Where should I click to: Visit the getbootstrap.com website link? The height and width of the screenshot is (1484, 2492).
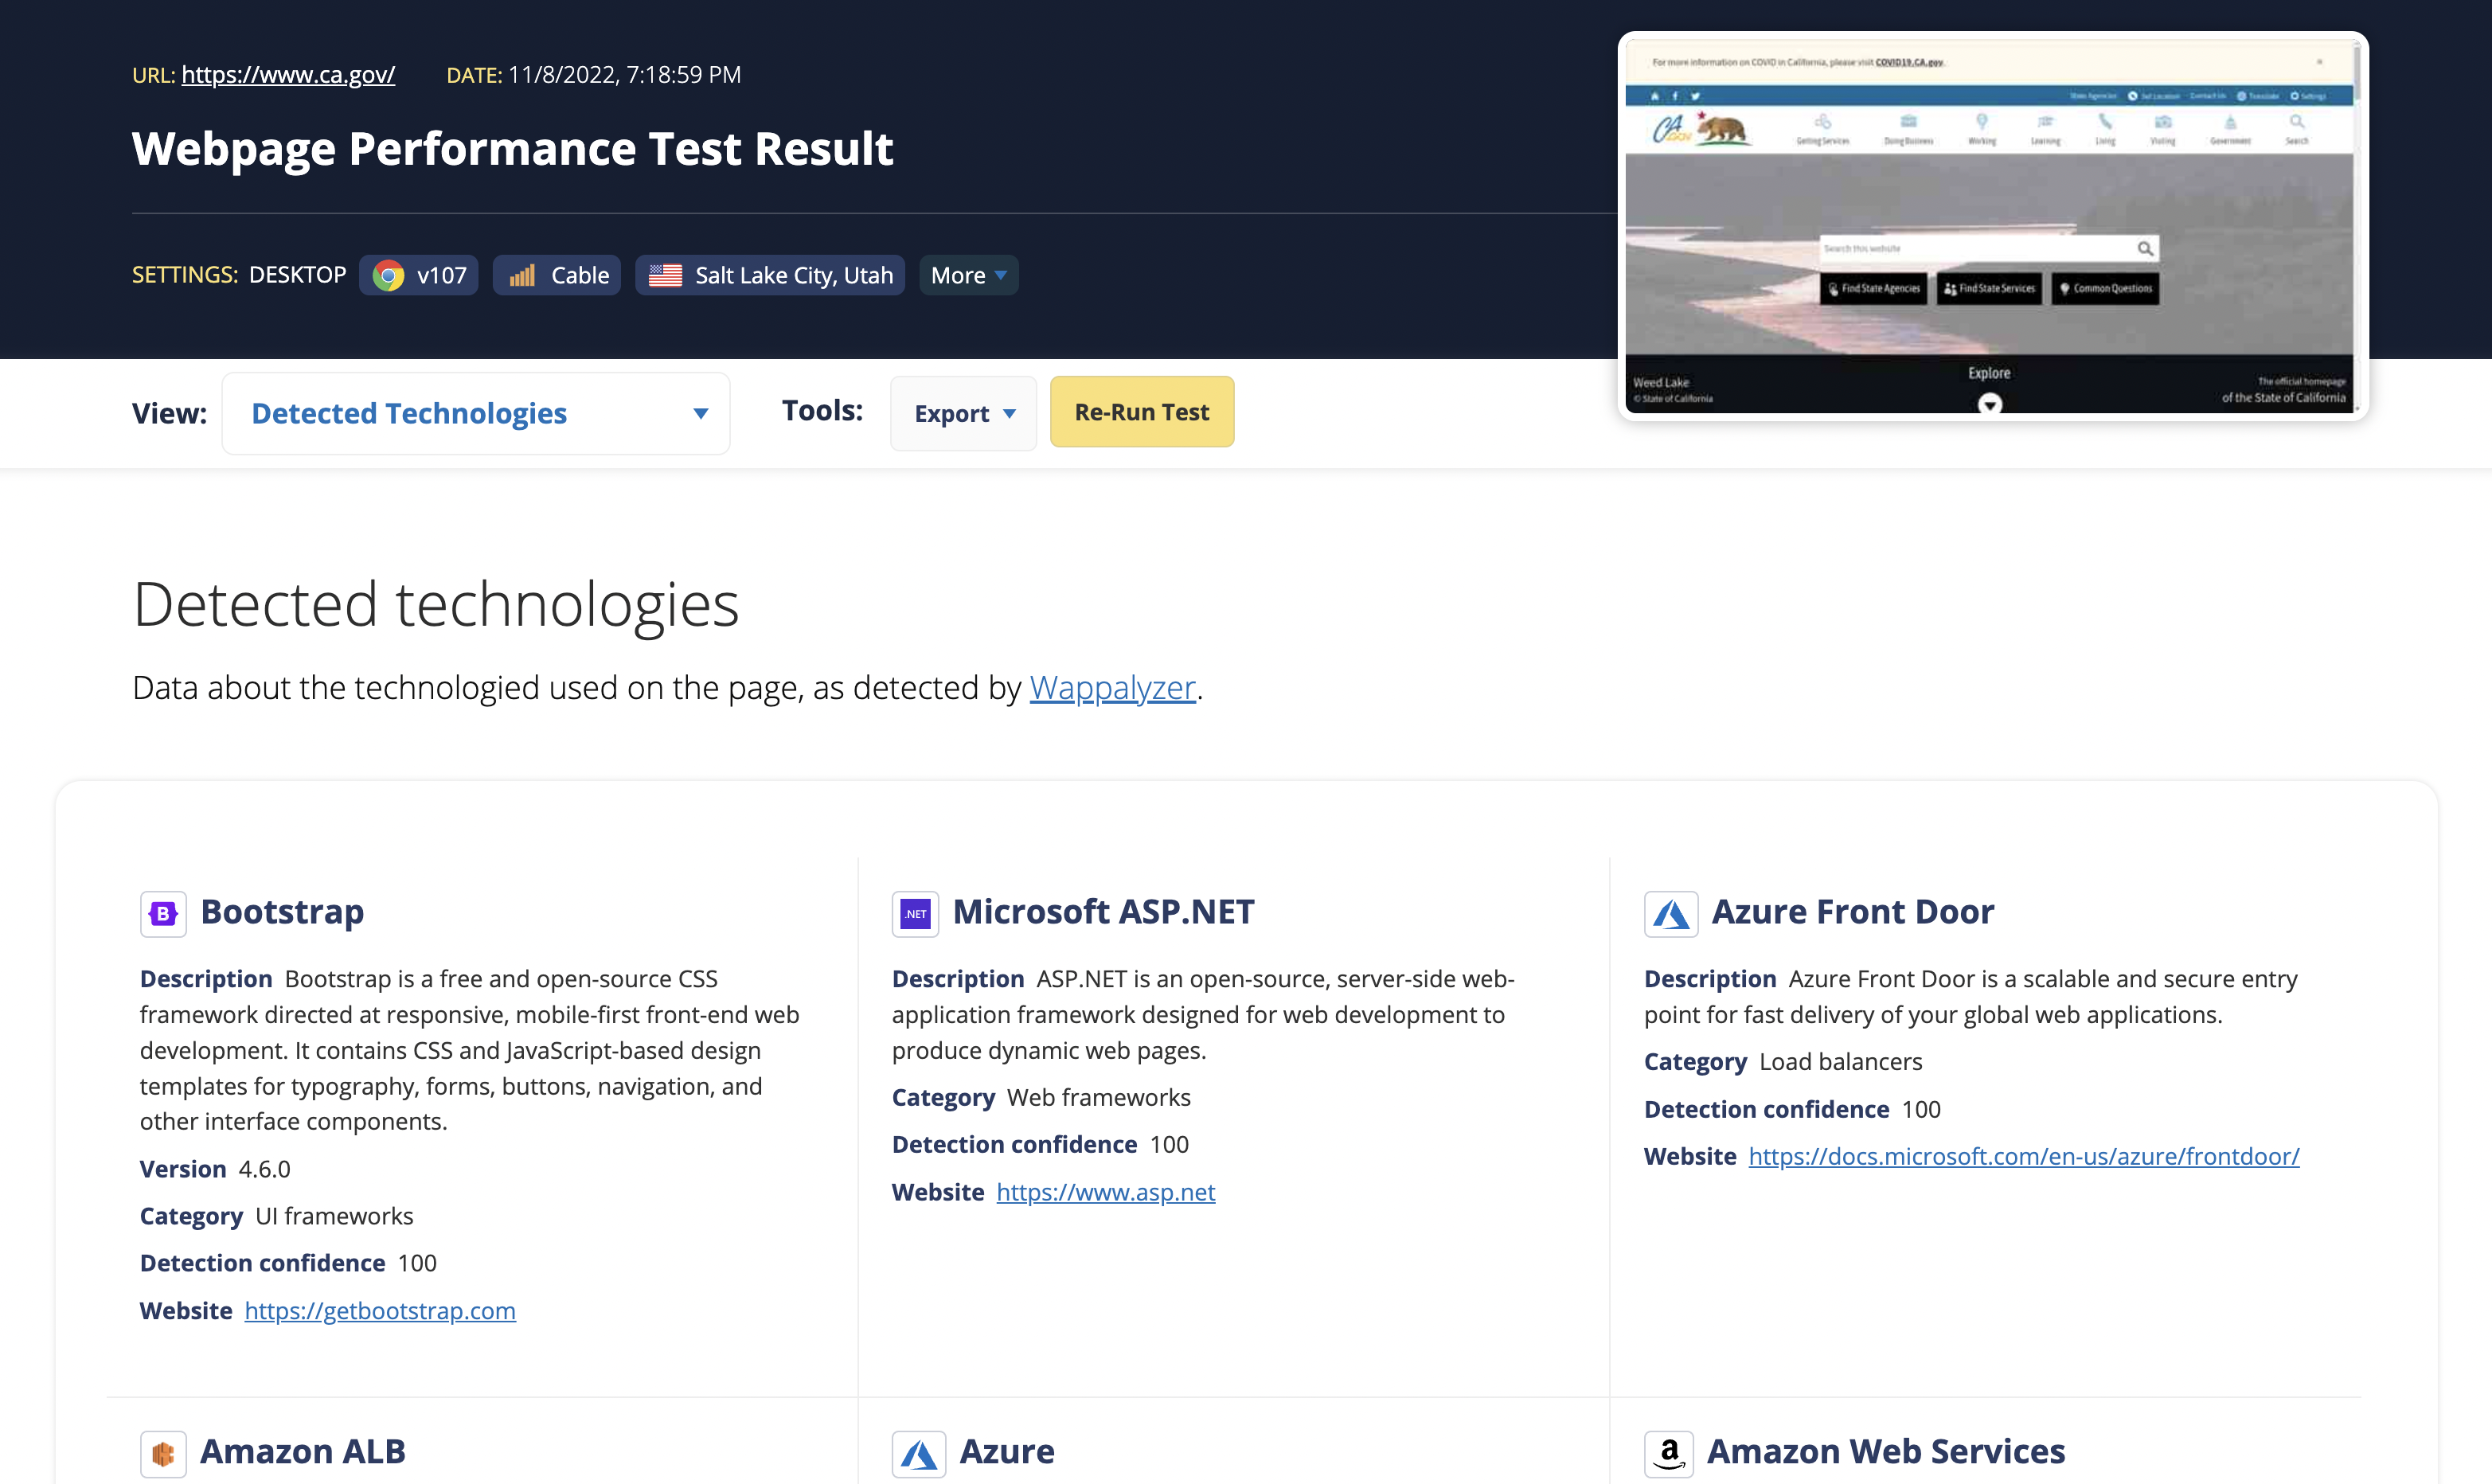point(380,1310)
